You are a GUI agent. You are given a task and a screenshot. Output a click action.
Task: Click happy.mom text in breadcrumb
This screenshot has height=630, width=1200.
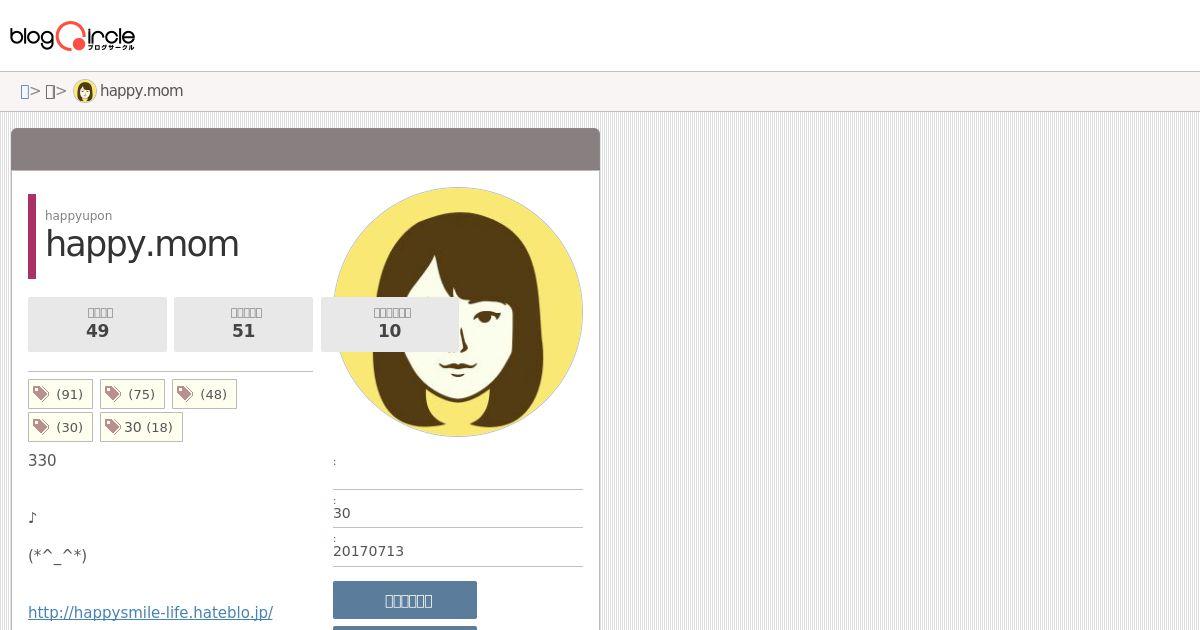point(141,91)
